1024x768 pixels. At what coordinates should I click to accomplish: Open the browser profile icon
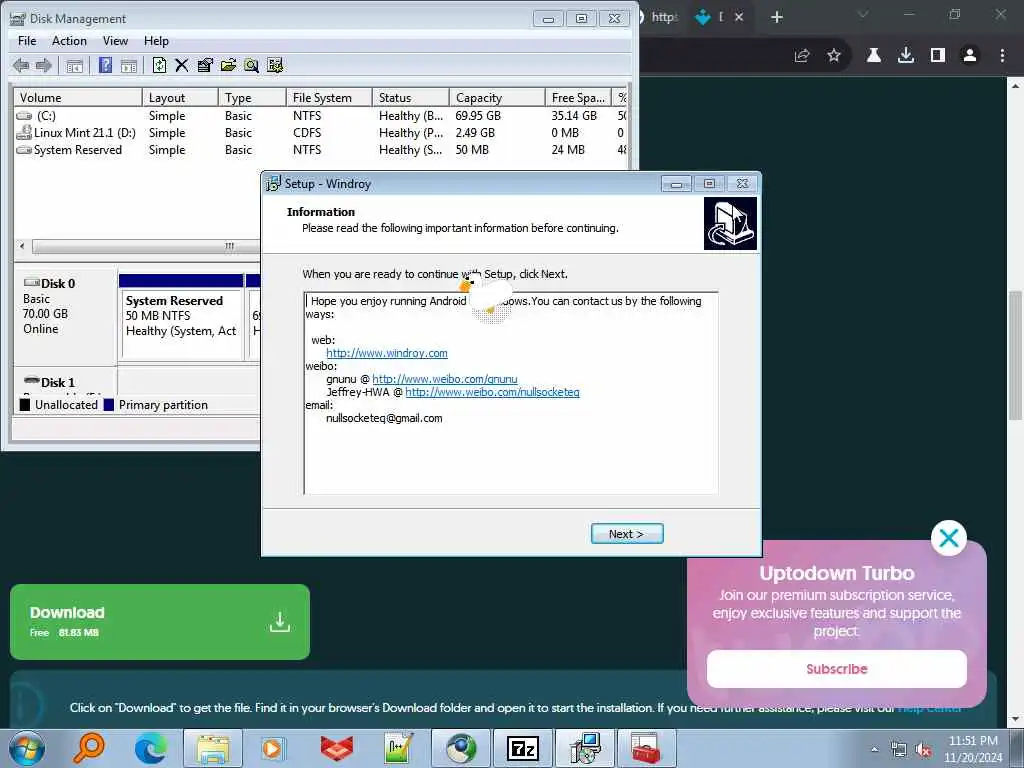point(970,56)
